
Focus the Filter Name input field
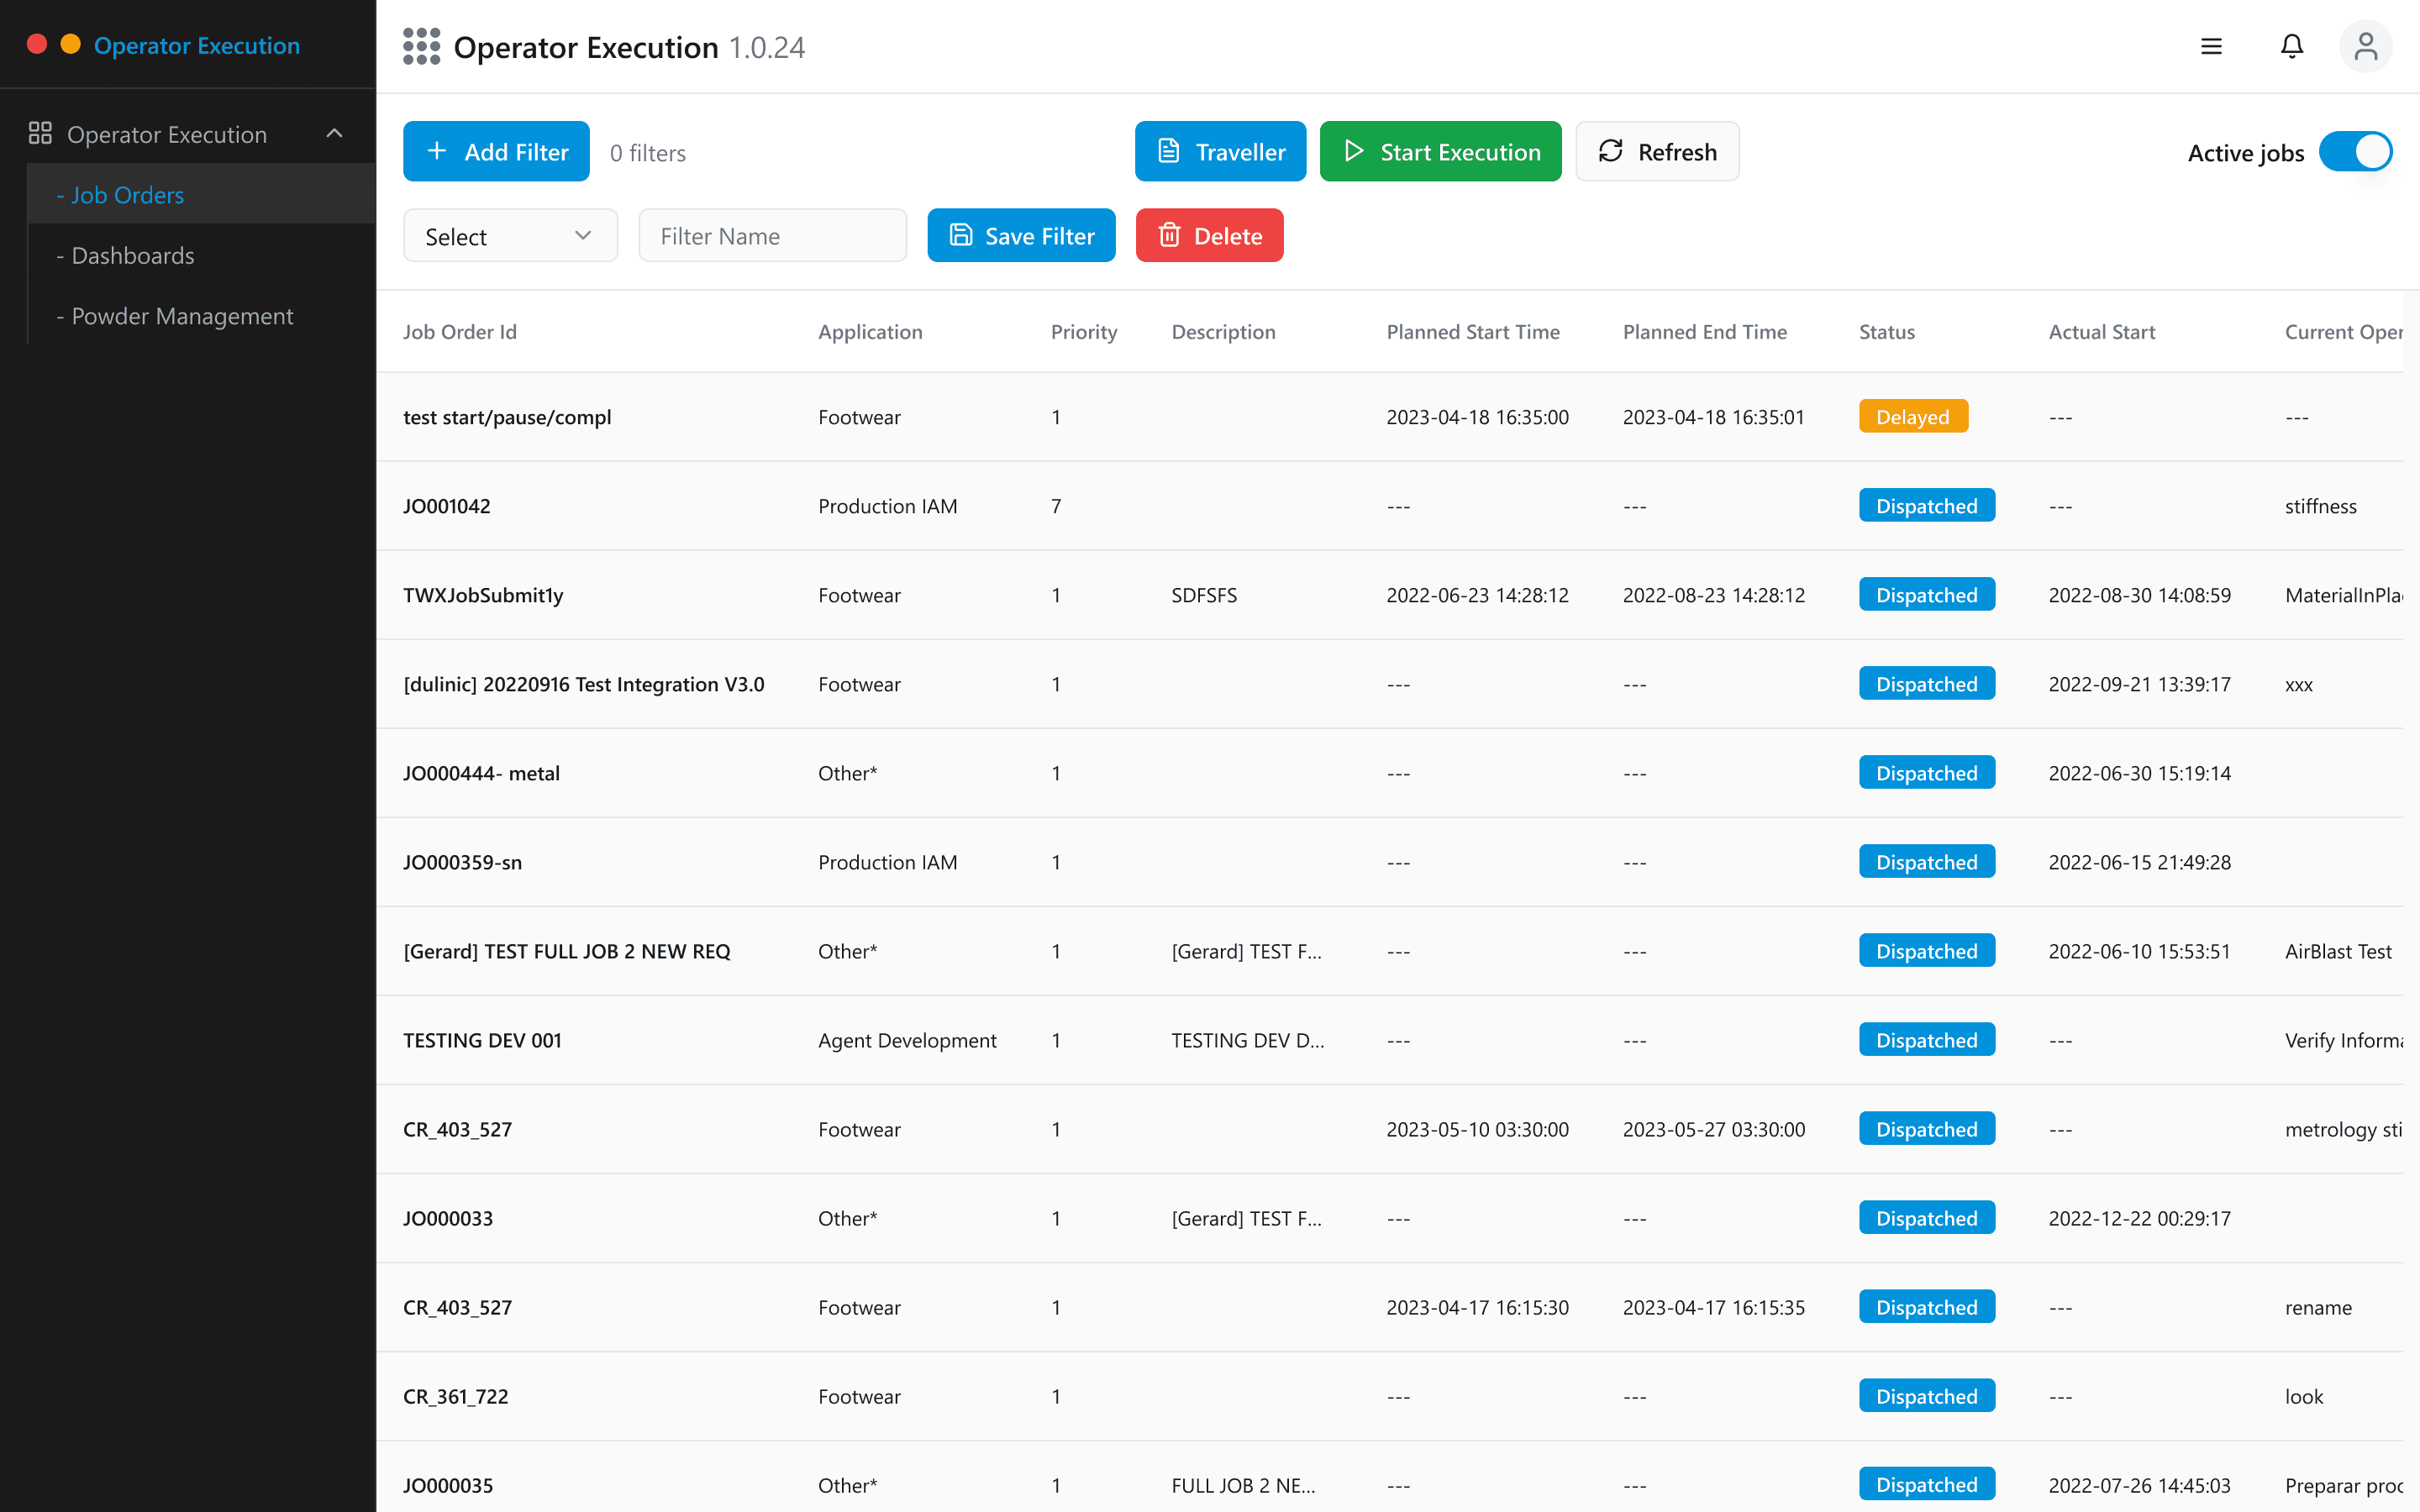[772, 236]
